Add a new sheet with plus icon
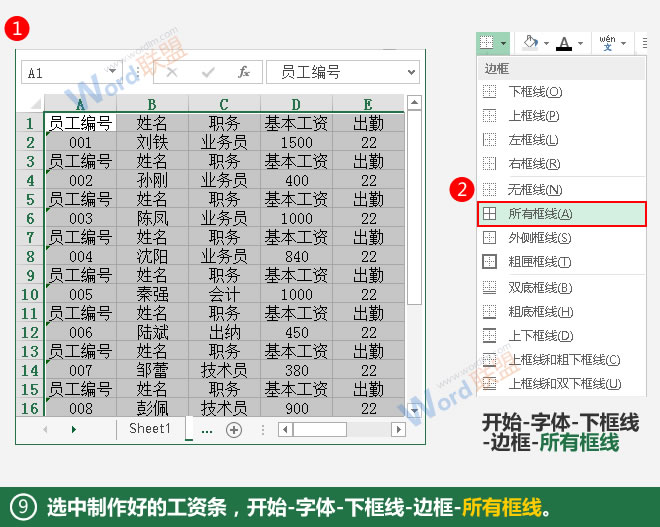Viewport: 660px width, 527px height. pyautogui.click(x=234, y=429)
